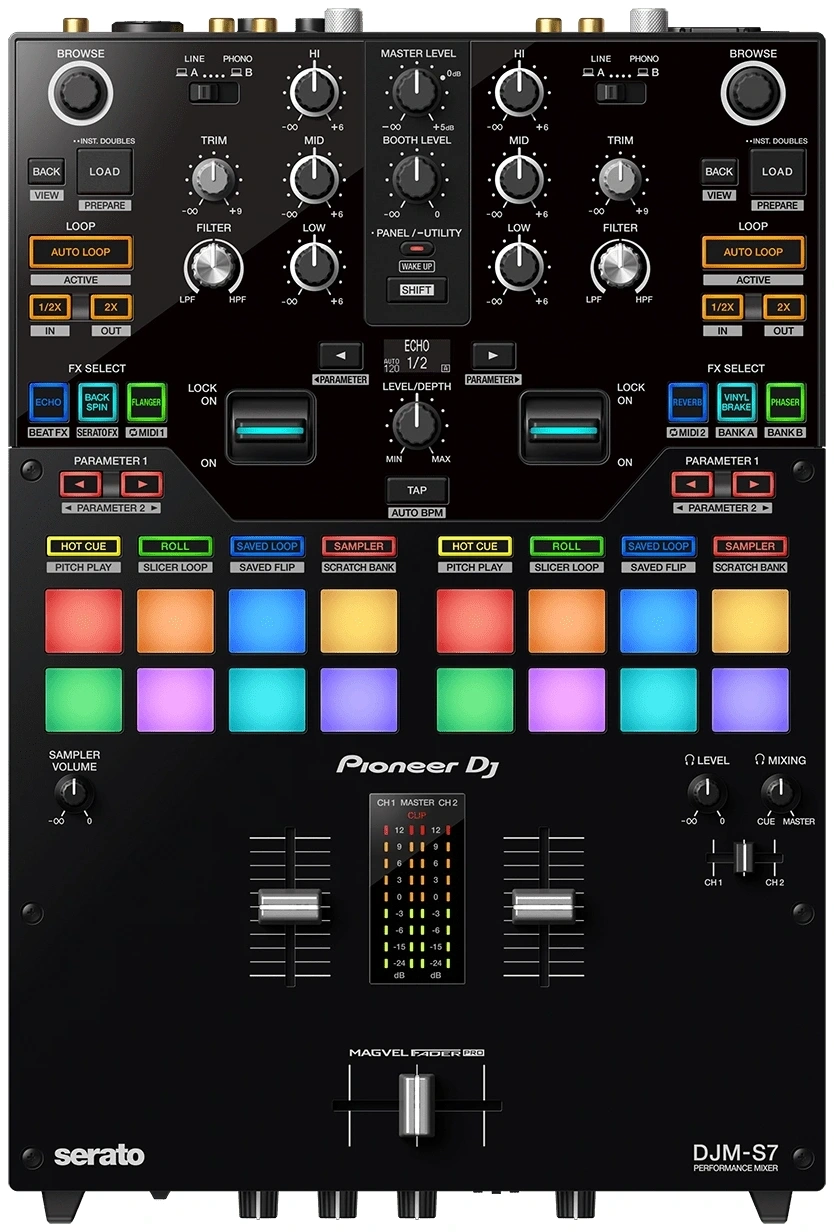Hit right deck PARAMETER 1 left arrow
Image resolution: width=834 pixels, height=1232 pixels.
click(x=694, y=485)
